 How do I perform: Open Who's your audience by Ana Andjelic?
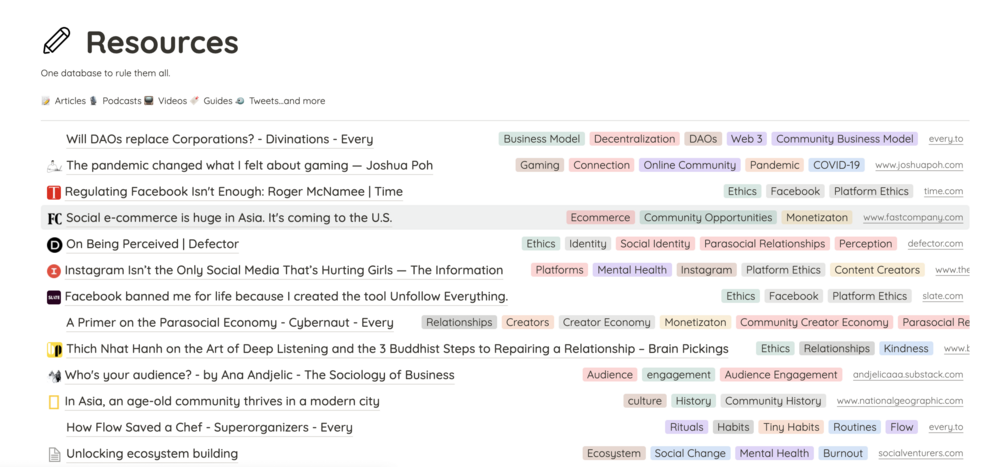tap(260, 375)
